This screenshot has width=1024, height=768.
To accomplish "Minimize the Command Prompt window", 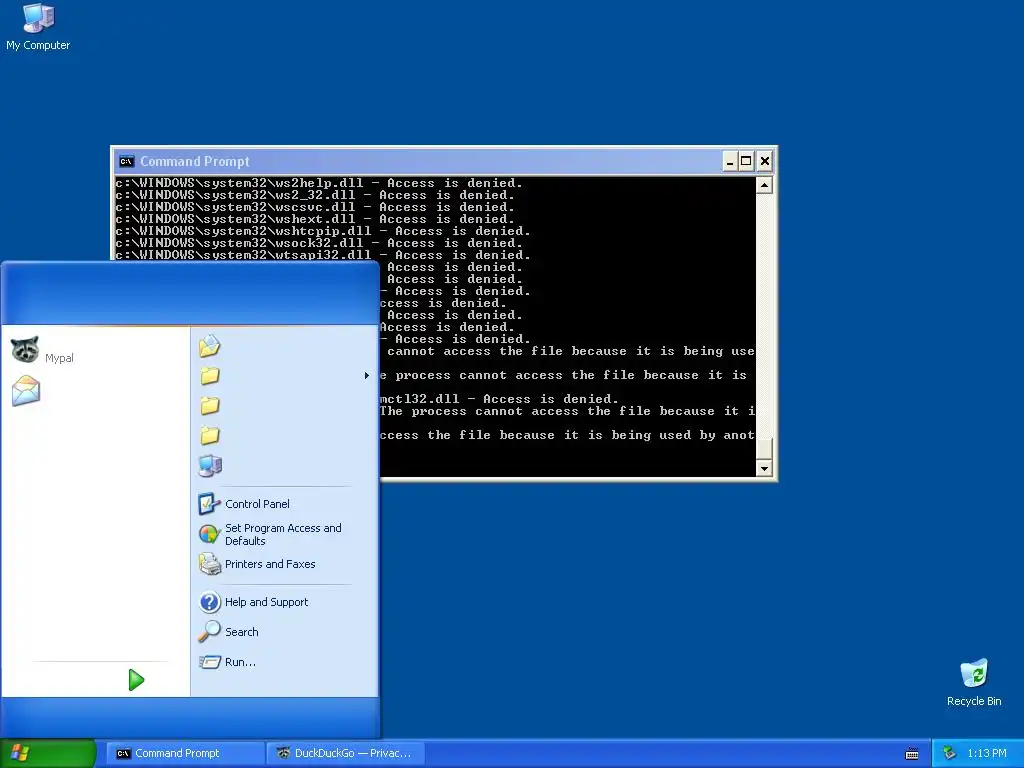I will [730, 161].
